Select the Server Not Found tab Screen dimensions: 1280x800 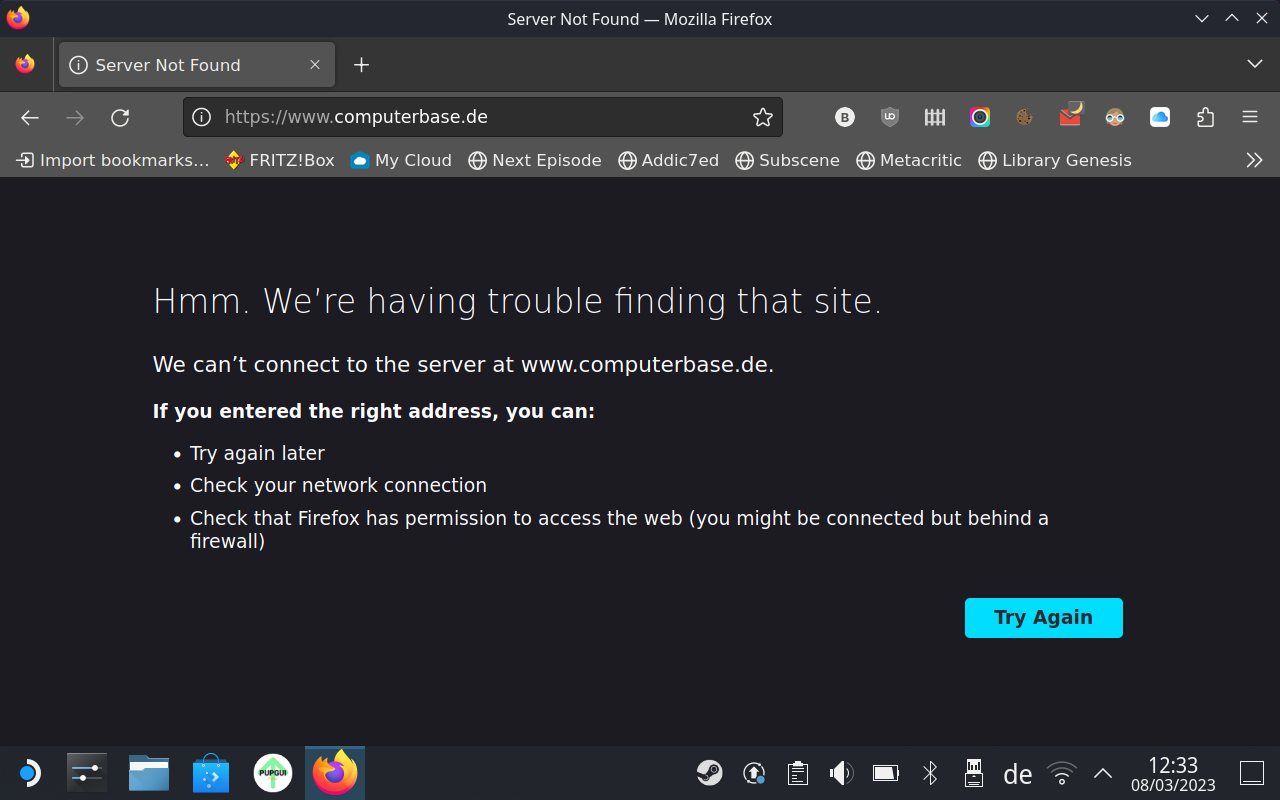(x=197, y=65)
